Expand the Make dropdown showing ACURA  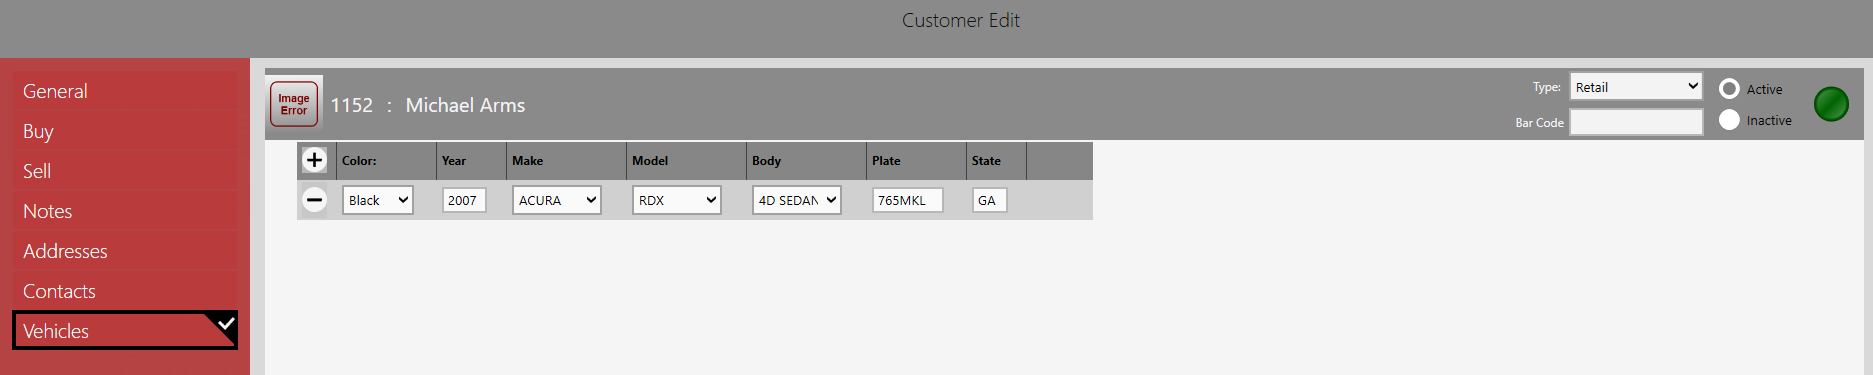point(557,200)
